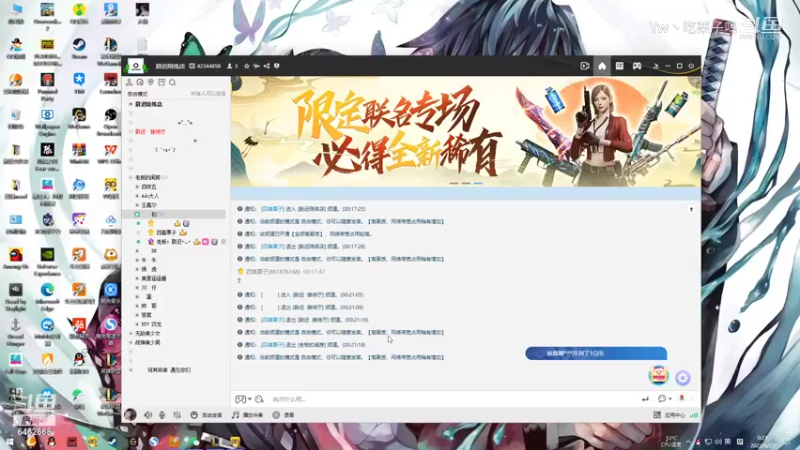Open the video live icon at top right
The height and width of the screenshot is (450, 800).
585,66
